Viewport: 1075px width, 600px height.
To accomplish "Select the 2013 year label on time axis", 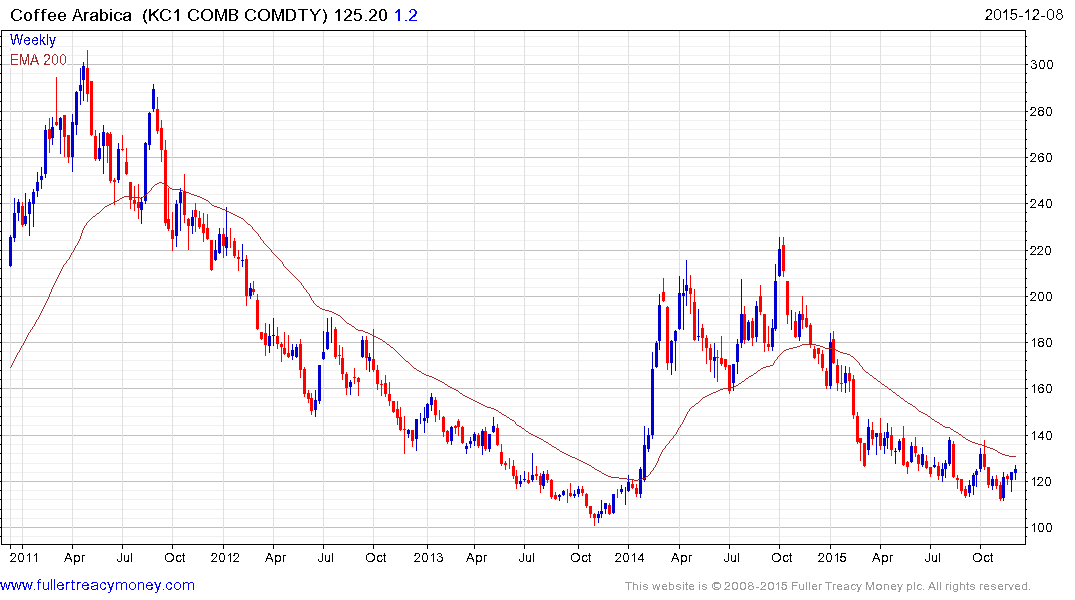I will pyautogui.click(x=428, y=557).
